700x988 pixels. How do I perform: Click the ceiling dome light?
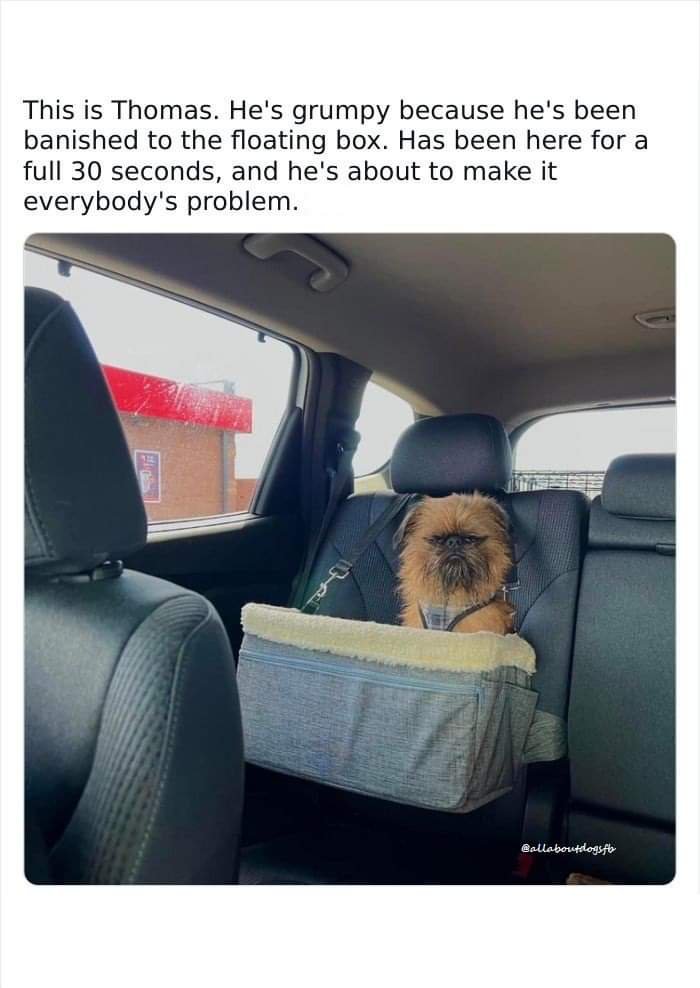tap(655, 318)
